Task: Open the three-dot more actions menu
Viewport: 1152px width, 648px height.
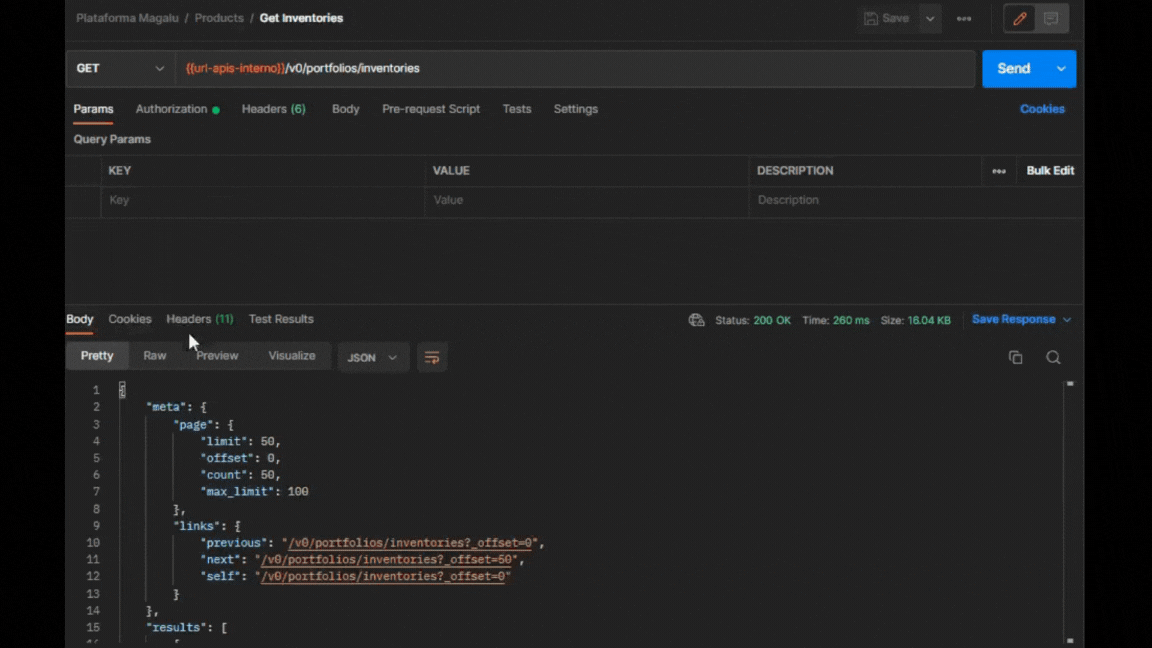Action: (x=964, y=19)
